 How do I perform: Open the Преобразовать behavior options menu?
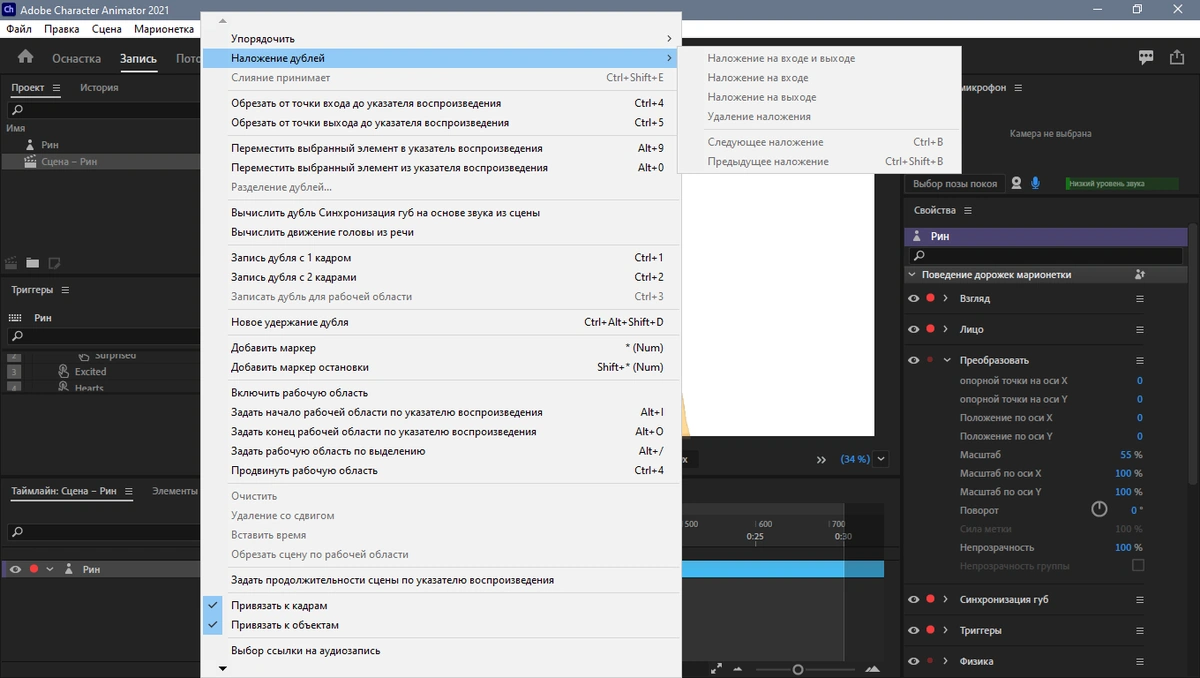[x=1139, y=360]
